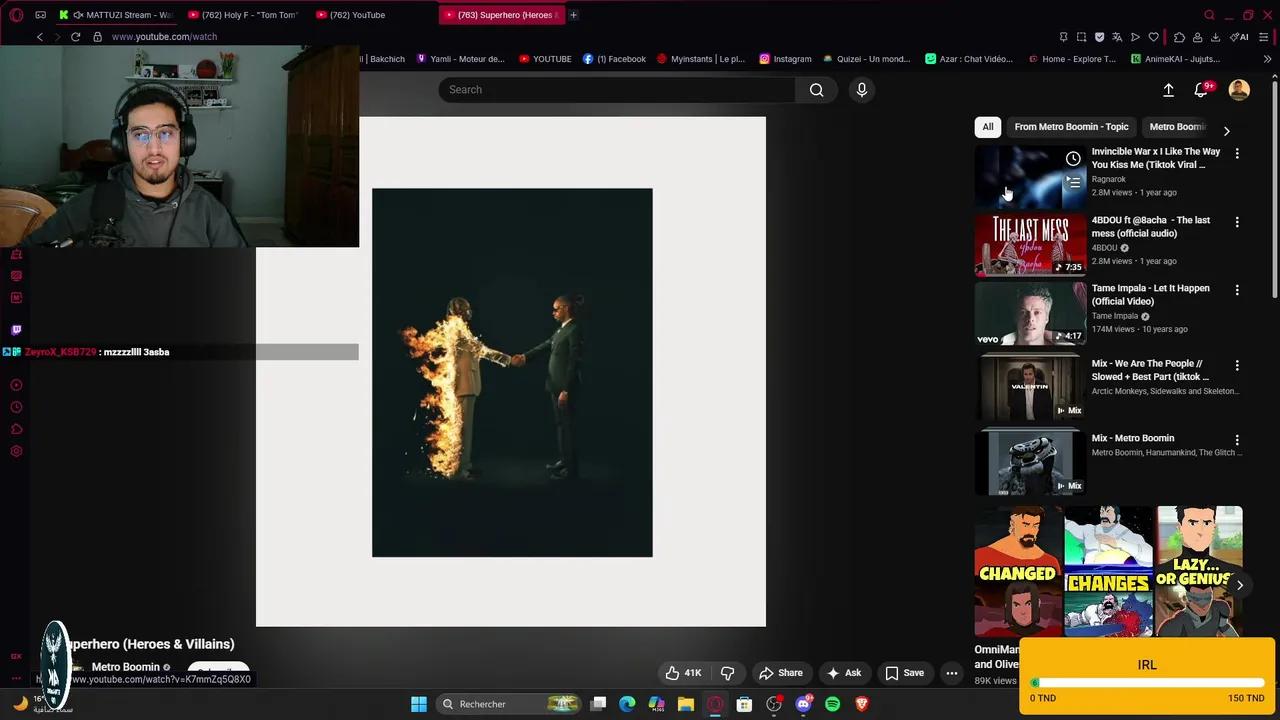Open more actions for the video
The image size is (1280, 720).
(x=952, y=673)
